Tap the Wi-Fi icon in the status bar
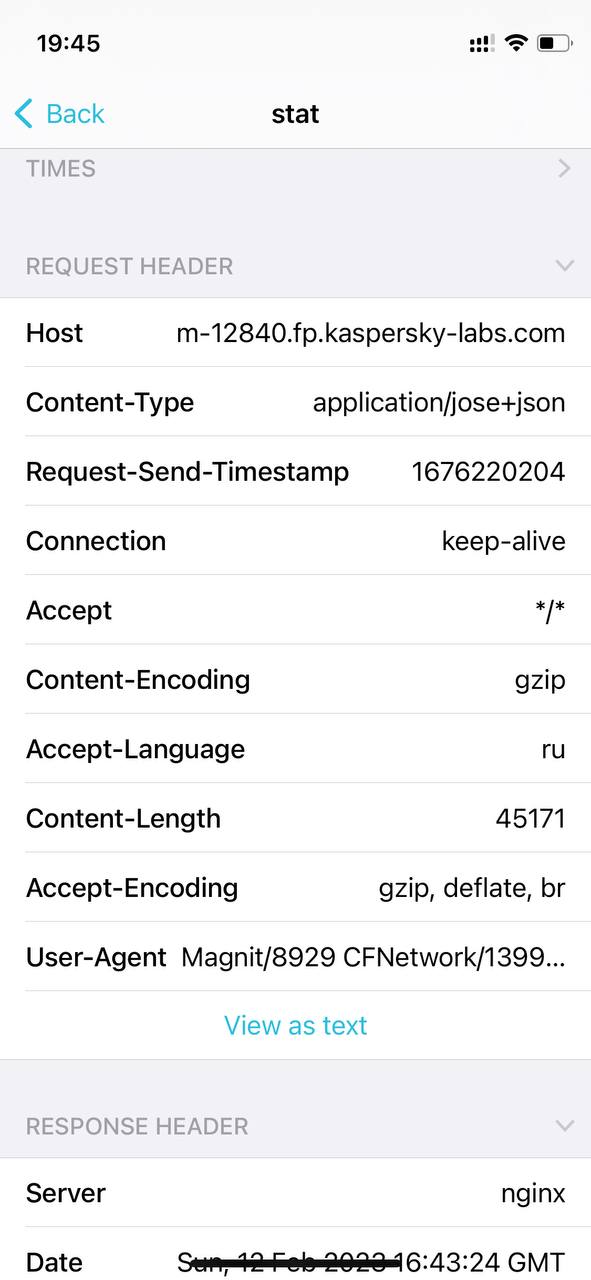The width and height of the screenshot is (591, 1280). coord(514,43)
